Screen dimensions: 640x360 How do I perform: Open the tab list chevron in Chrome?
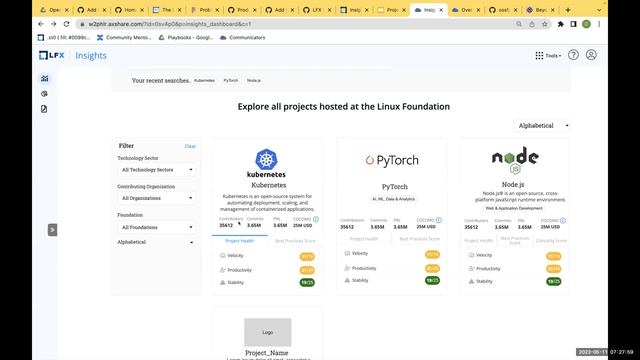(599, 10)
